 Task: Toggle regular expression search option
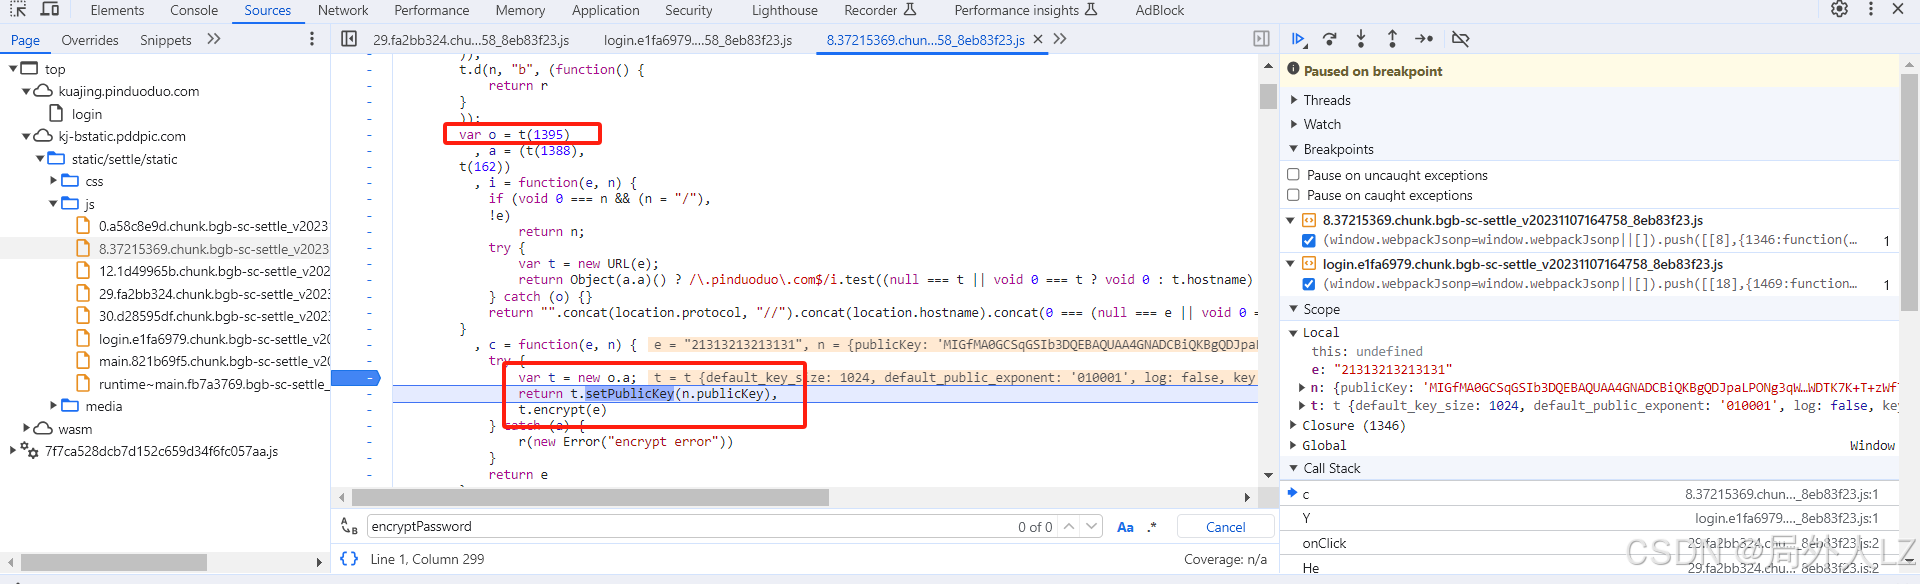point(1152,527)
